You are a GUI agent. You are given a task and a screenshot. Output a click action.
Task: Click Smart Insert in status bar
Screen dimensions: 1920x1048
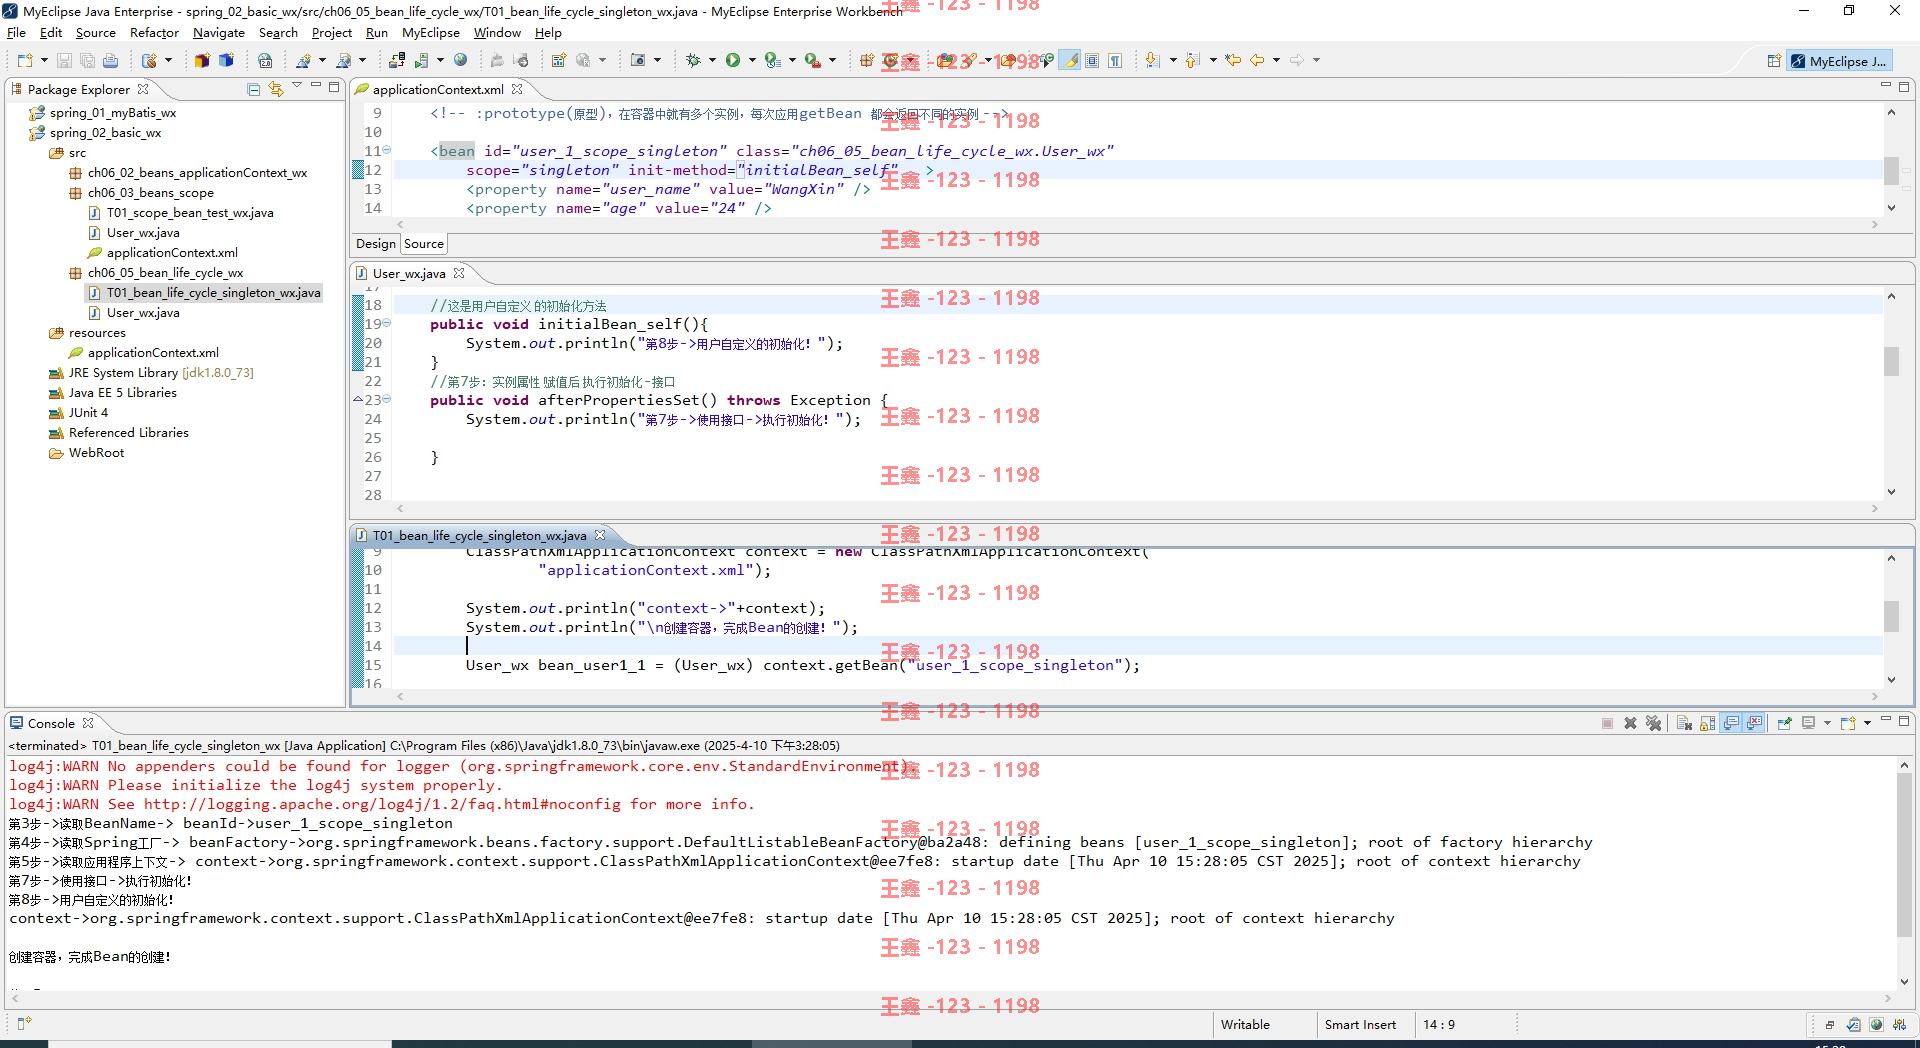click(1360, 1024)
